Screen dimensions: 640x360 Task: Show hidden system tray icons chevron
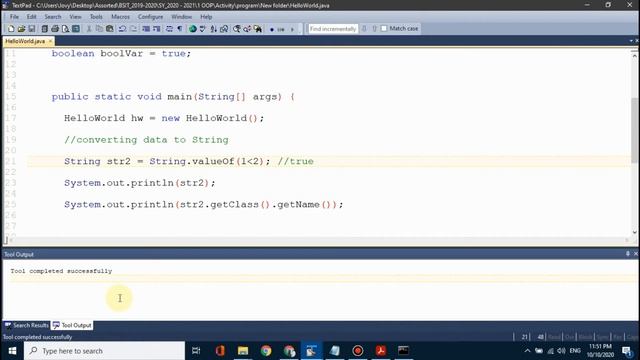[527, 351]
